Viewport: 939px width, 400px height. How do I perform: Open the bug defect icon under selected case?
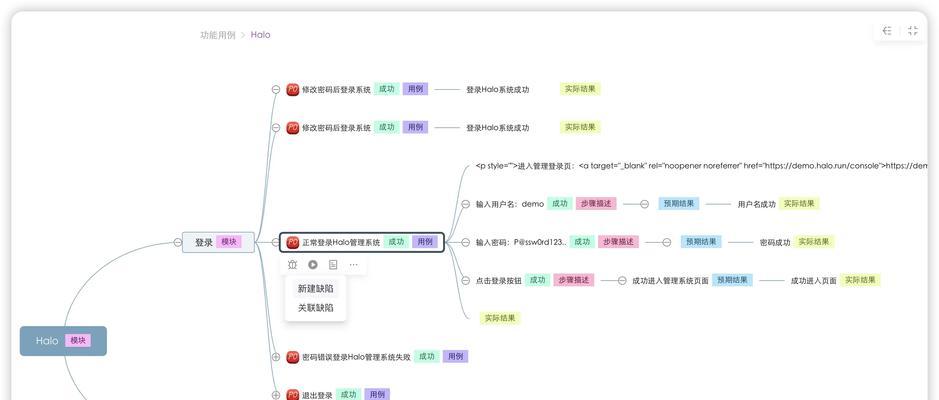(292, 264)
